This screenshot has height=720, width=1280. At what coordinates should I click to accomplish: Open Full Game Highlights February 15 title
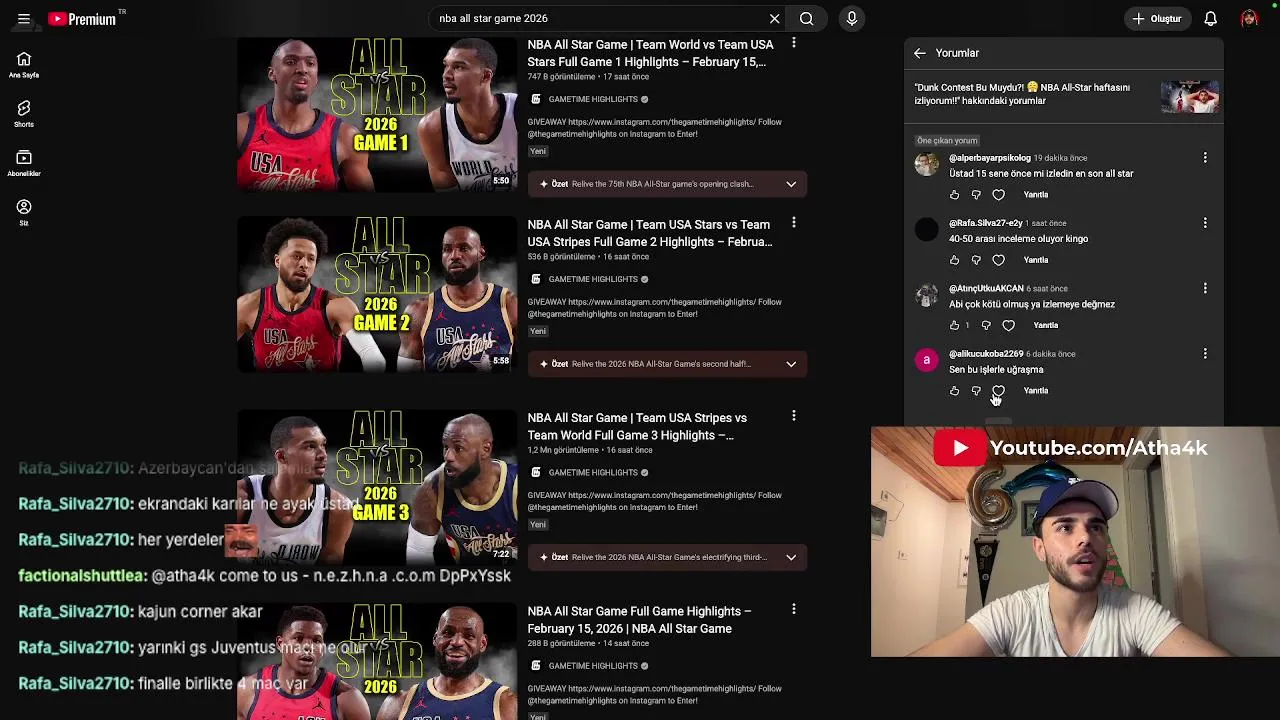pos(639,619)
